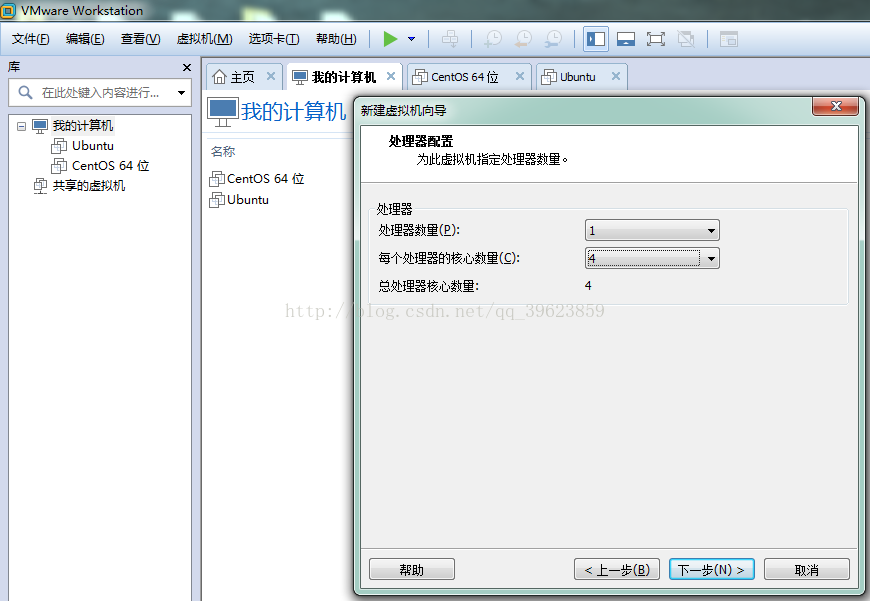The height and width of the screenshot is (601, 870).
Task: Click the library search input field
Action: click(x=100, y=92)
